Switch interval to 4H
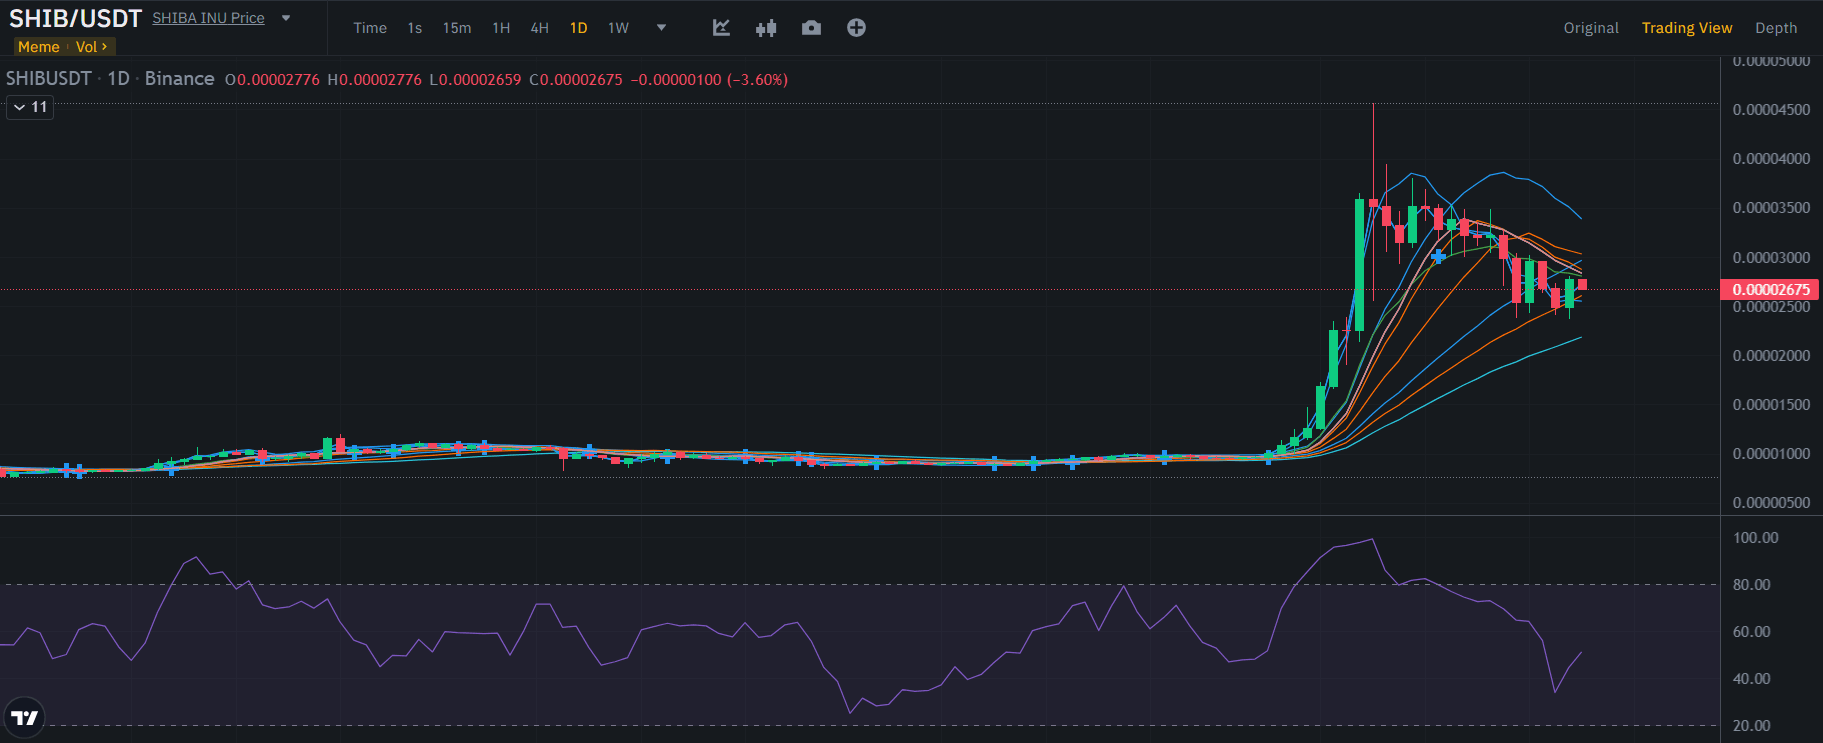This screenshot has height=743, width=1823. [539, 28]
